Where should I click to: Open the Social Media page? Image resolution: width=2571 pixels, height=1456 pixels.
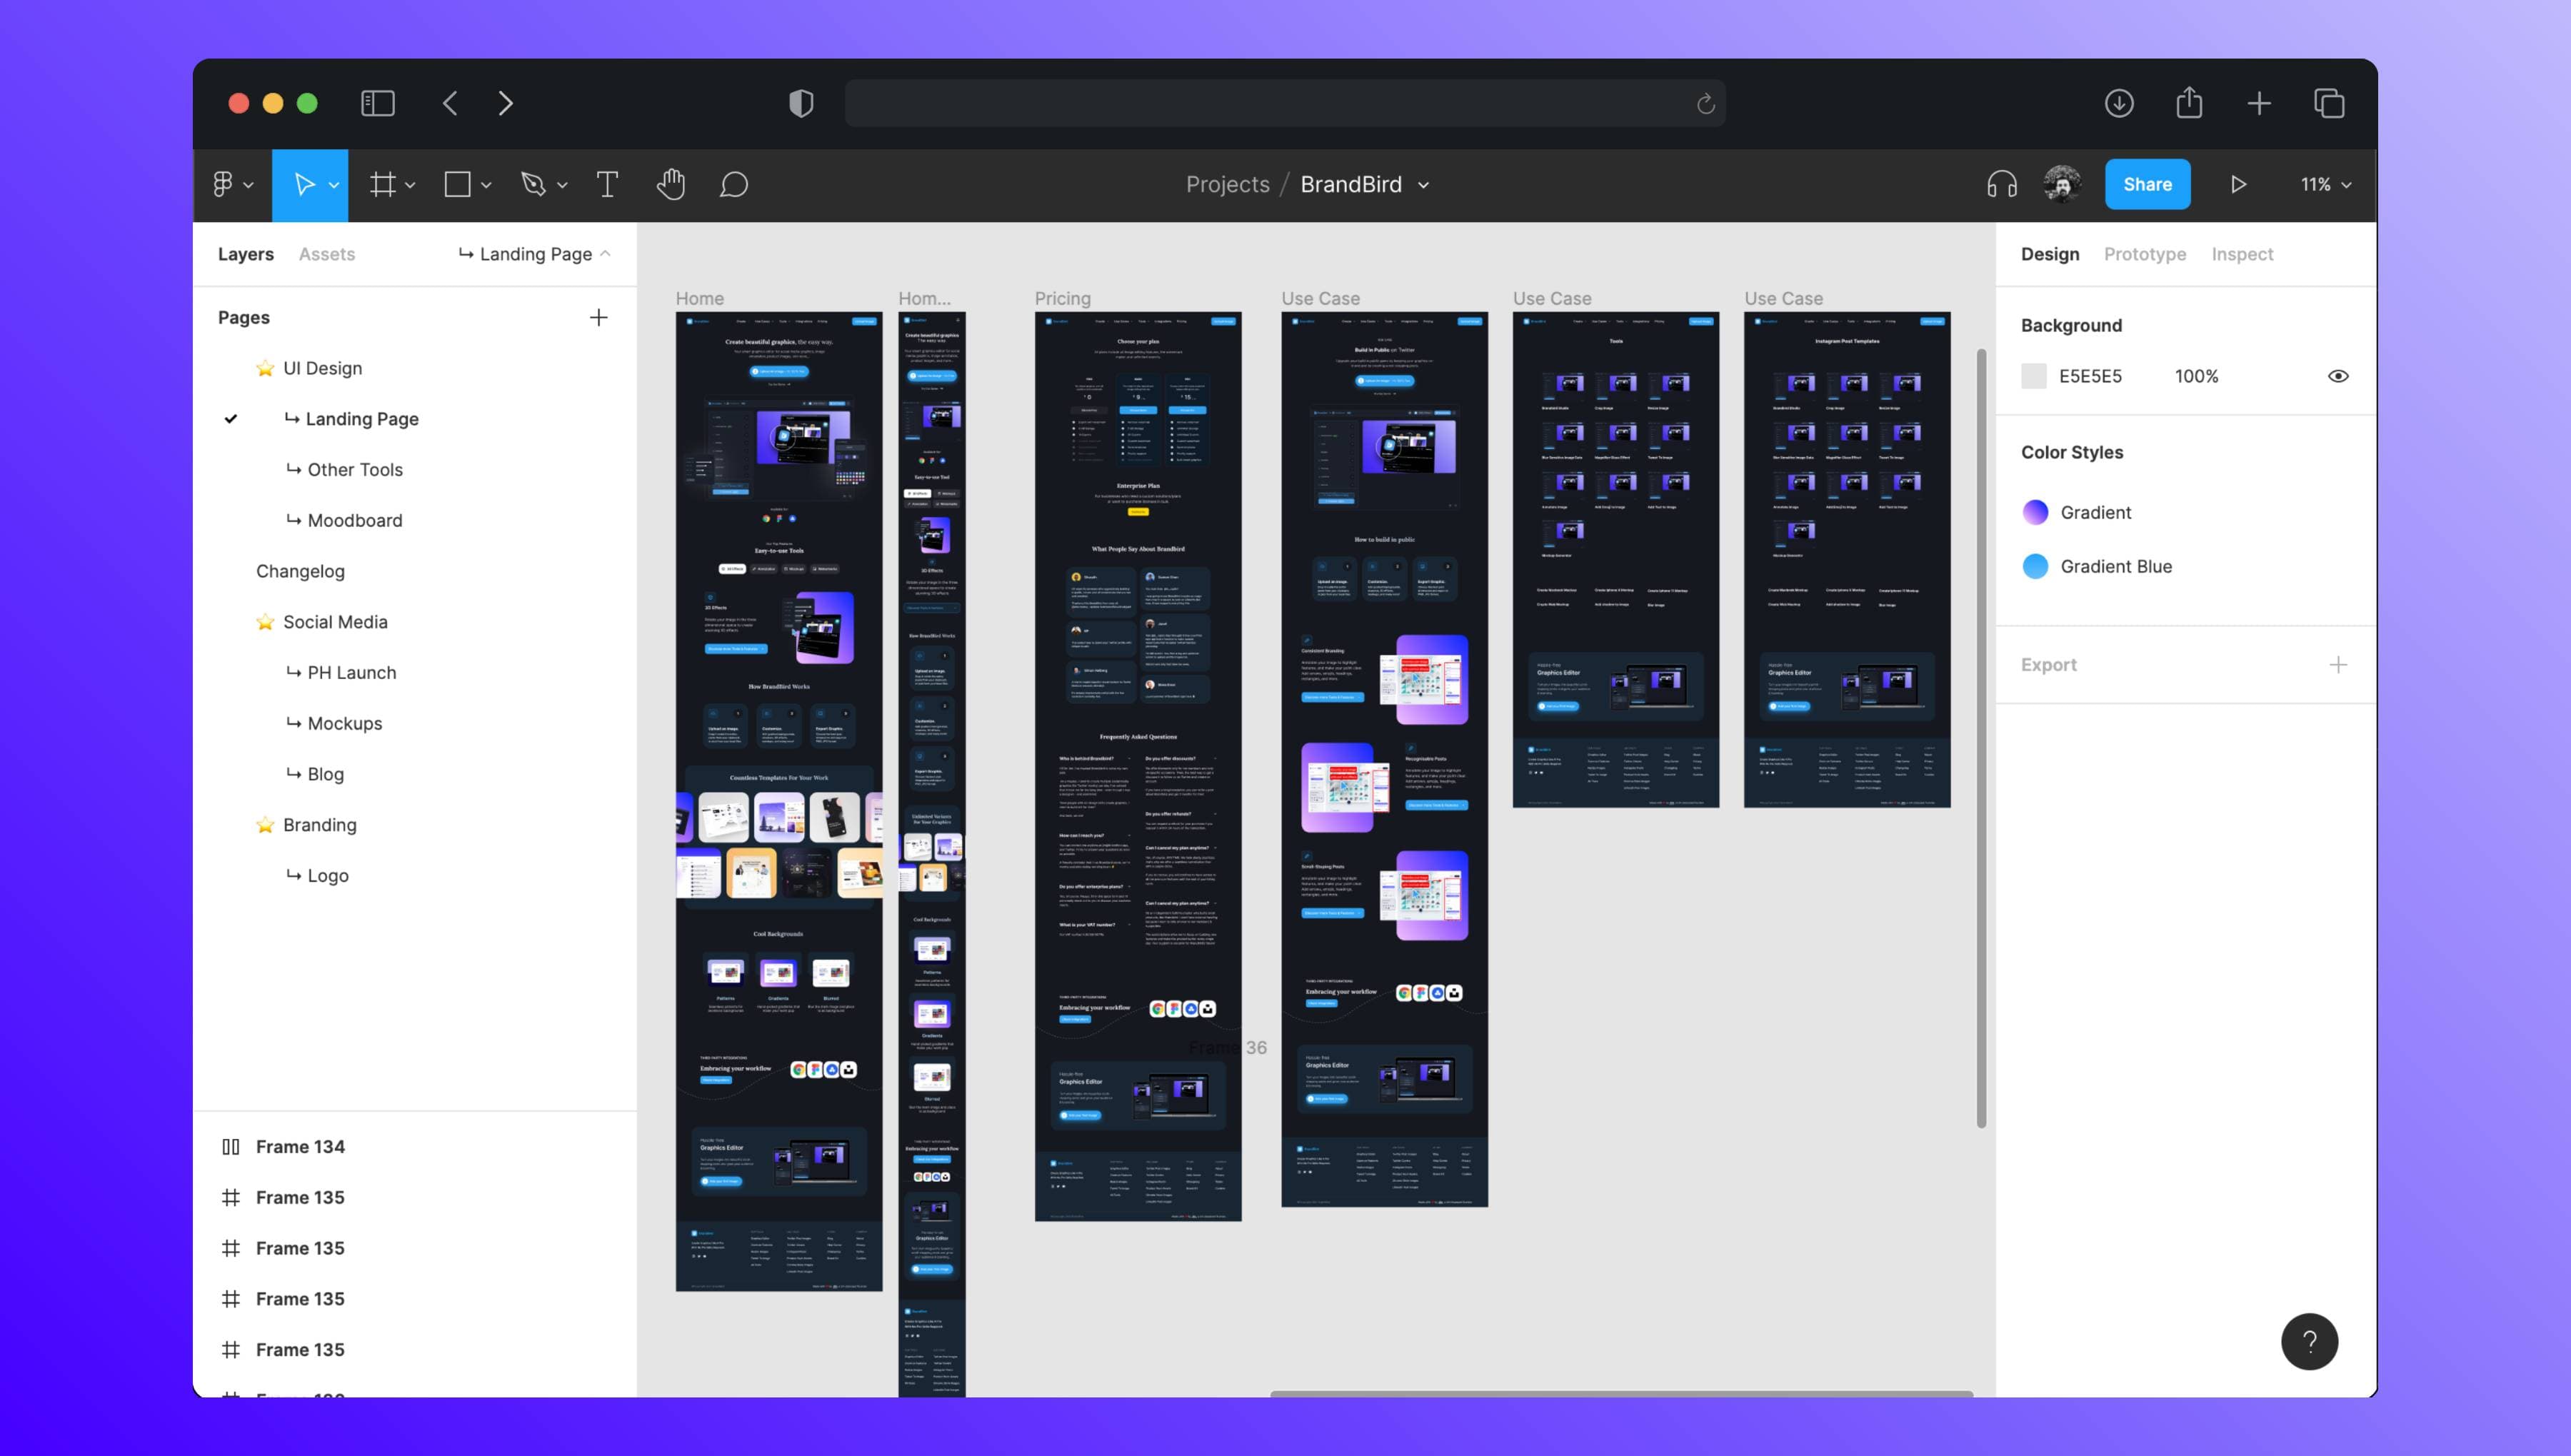coord(335,622)
